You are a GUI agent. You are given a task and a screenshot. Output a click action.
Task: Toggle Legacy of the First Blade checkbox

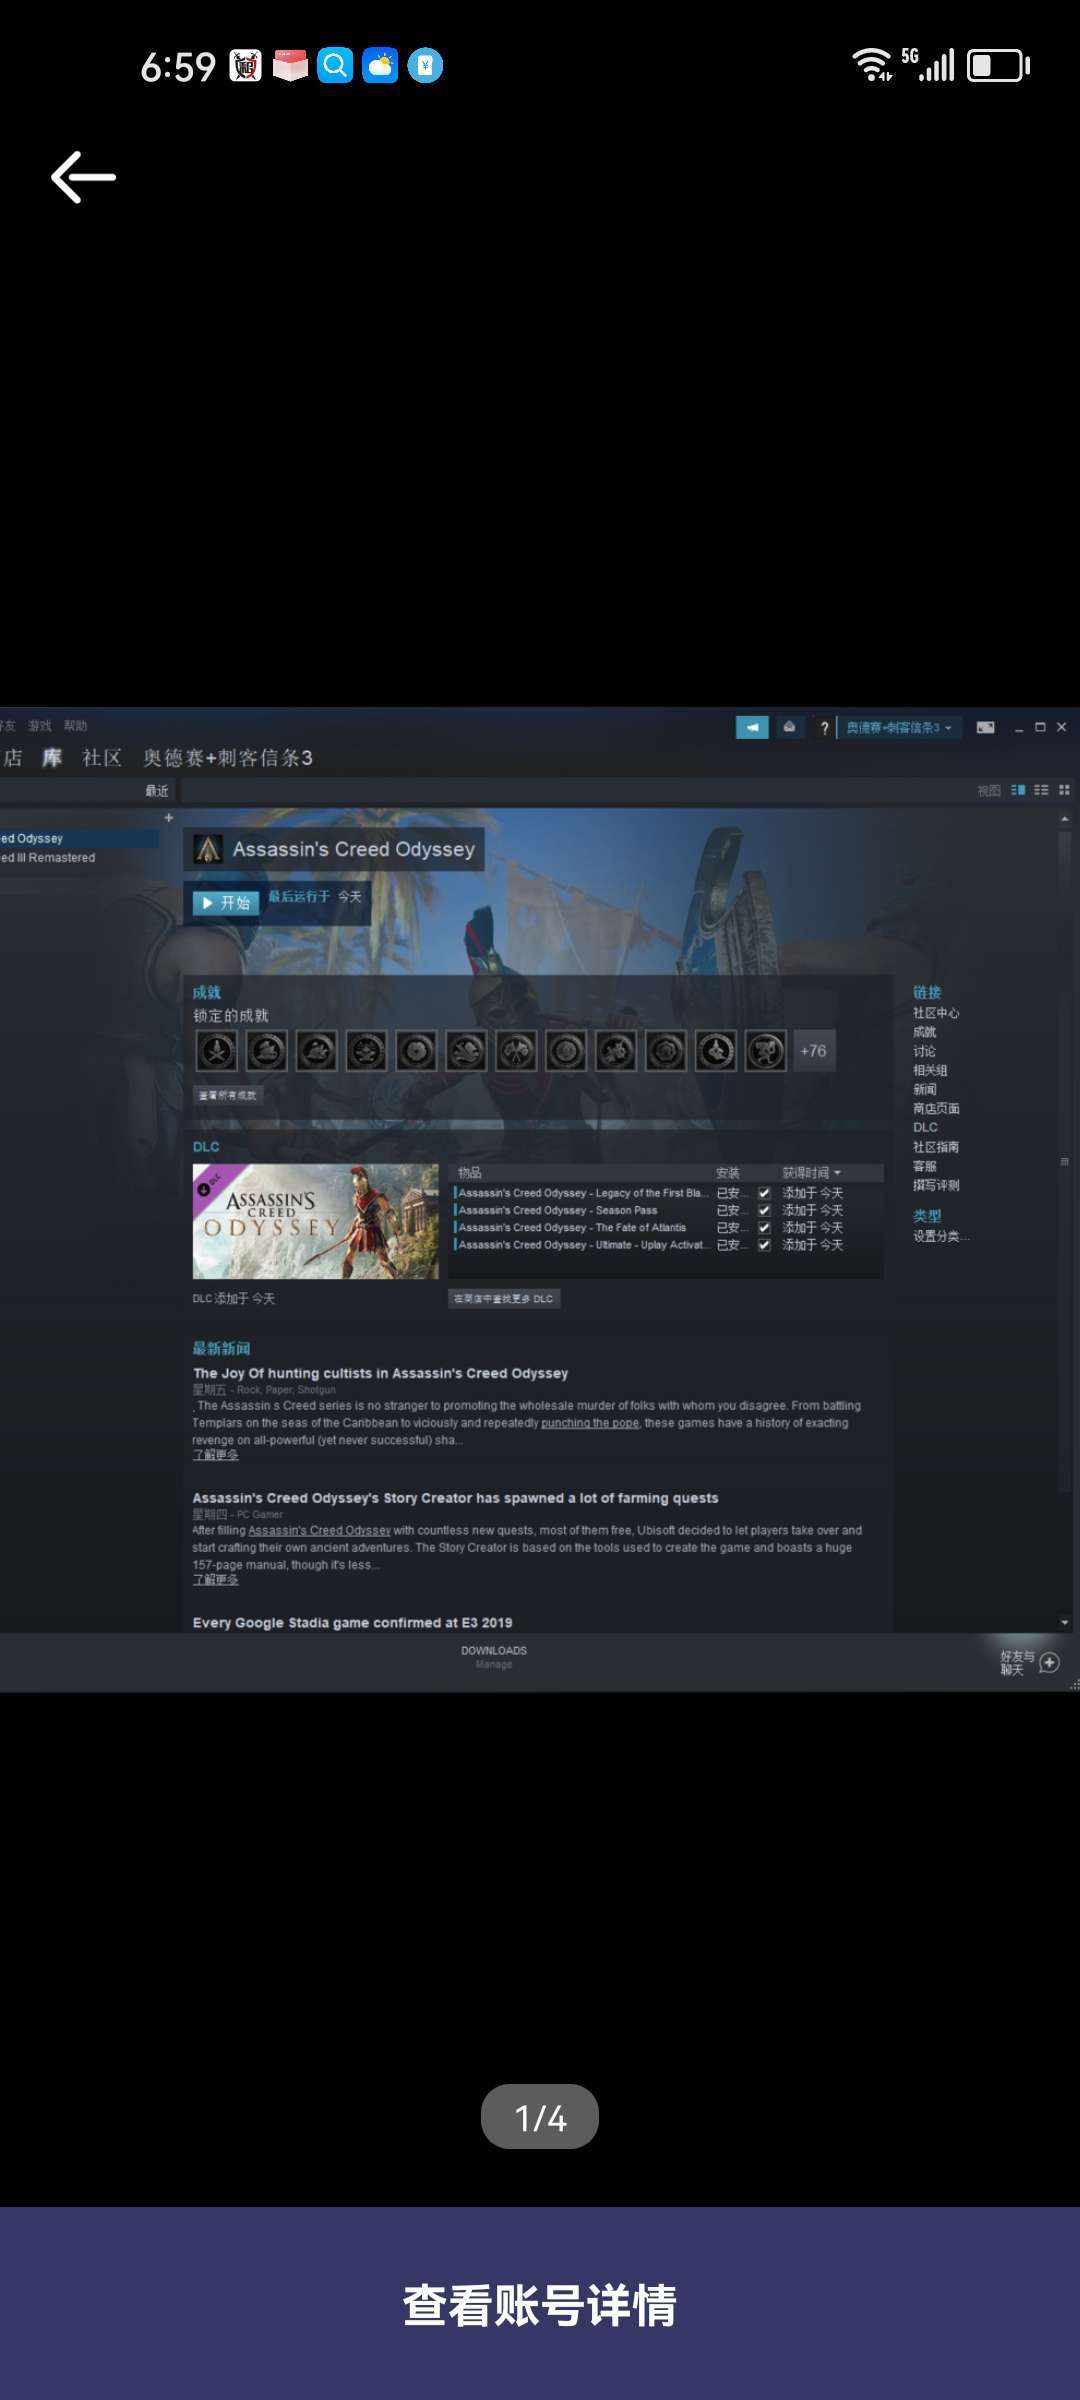coord(764,1193)
